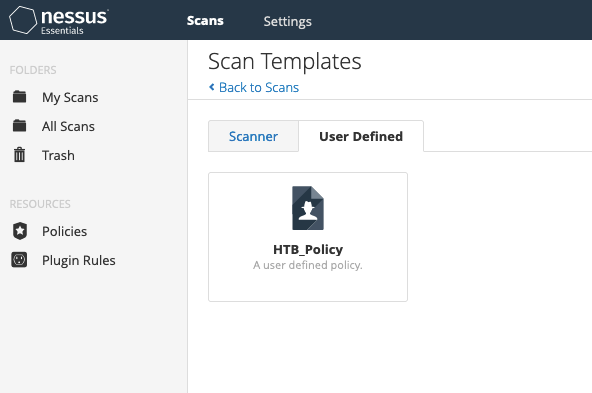
Task: Open the All Scans folder
Action: [68, 126]
